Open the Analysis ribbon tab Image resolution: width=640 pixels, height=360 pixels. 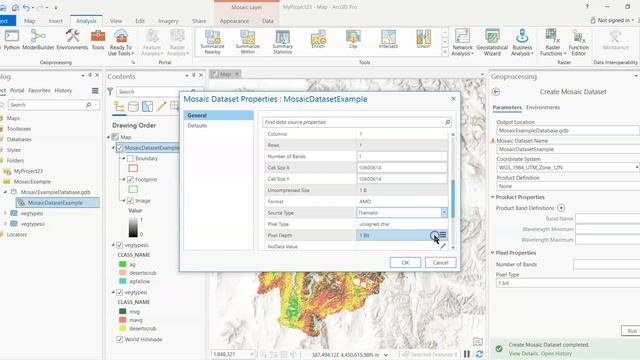pos(86,21)
